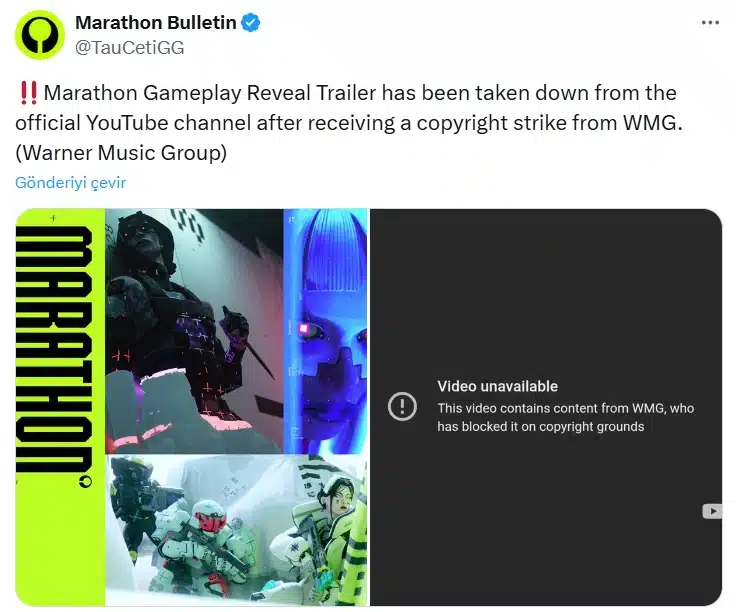Click the white armored soldiers panel

236,530
